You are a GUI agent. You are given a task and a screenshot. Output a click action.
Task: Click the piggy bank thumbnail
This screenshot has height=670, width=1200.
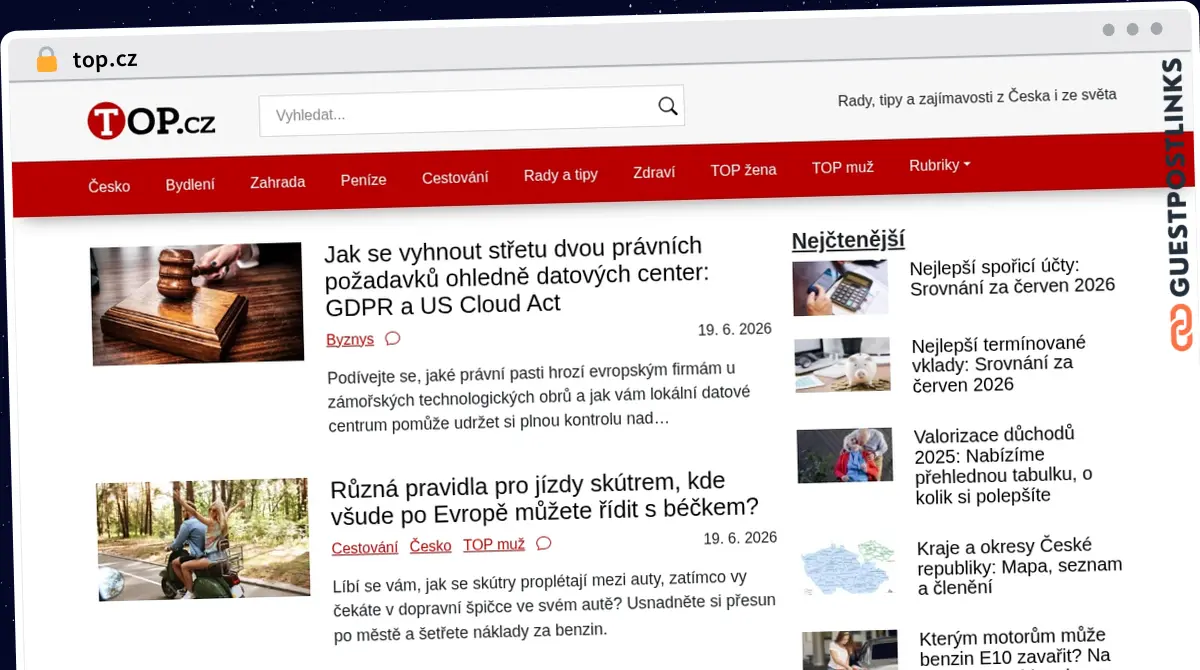click(842, 365)
